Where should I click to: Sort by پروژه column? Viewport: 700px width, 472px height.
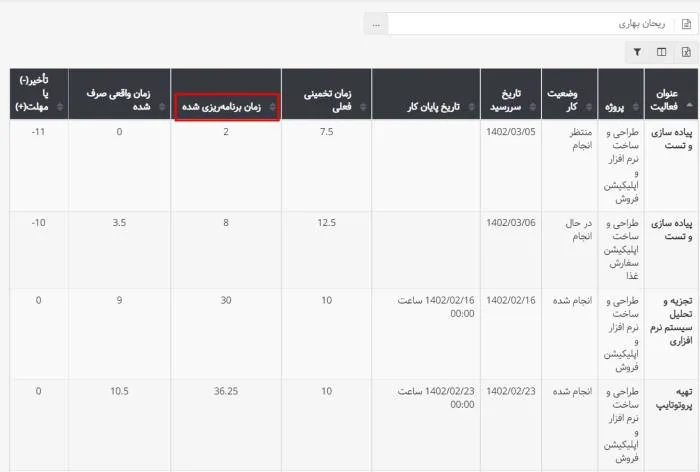click(x=621, y=94)
